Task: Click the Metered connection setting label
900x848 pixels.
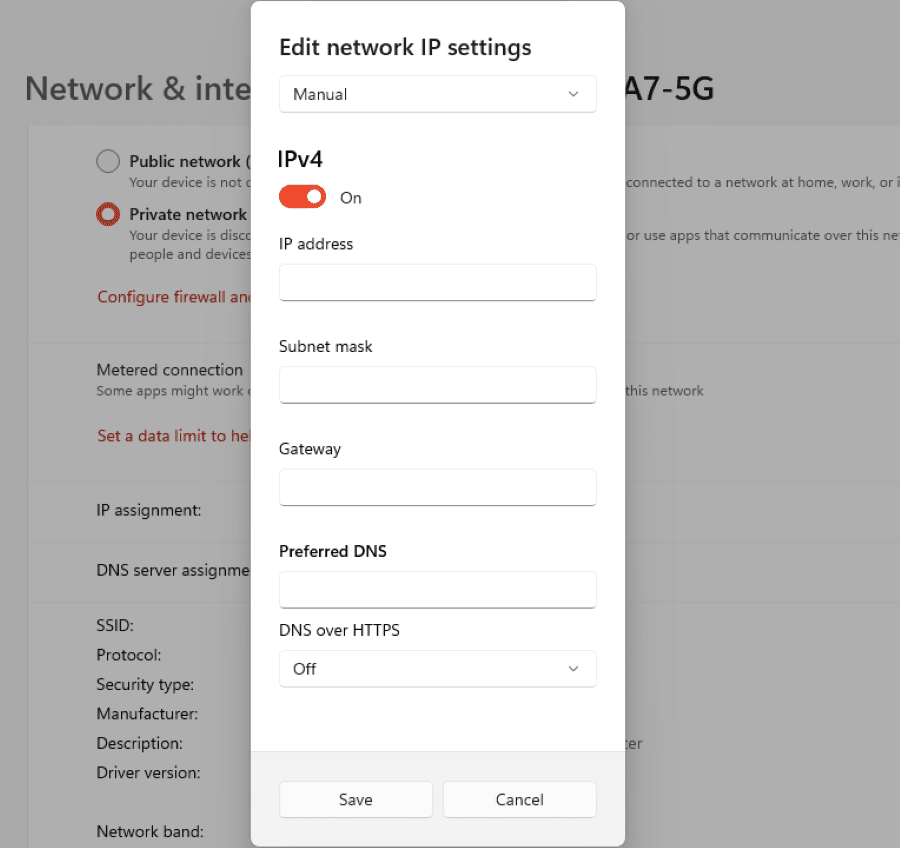Action: (170, 370)
